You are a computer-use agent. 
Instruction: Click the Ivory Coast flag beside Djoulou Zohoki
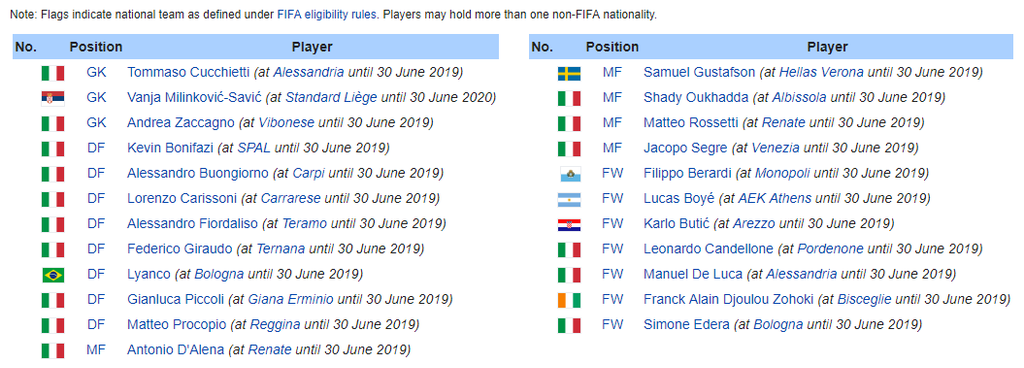(x=569, y=300)
